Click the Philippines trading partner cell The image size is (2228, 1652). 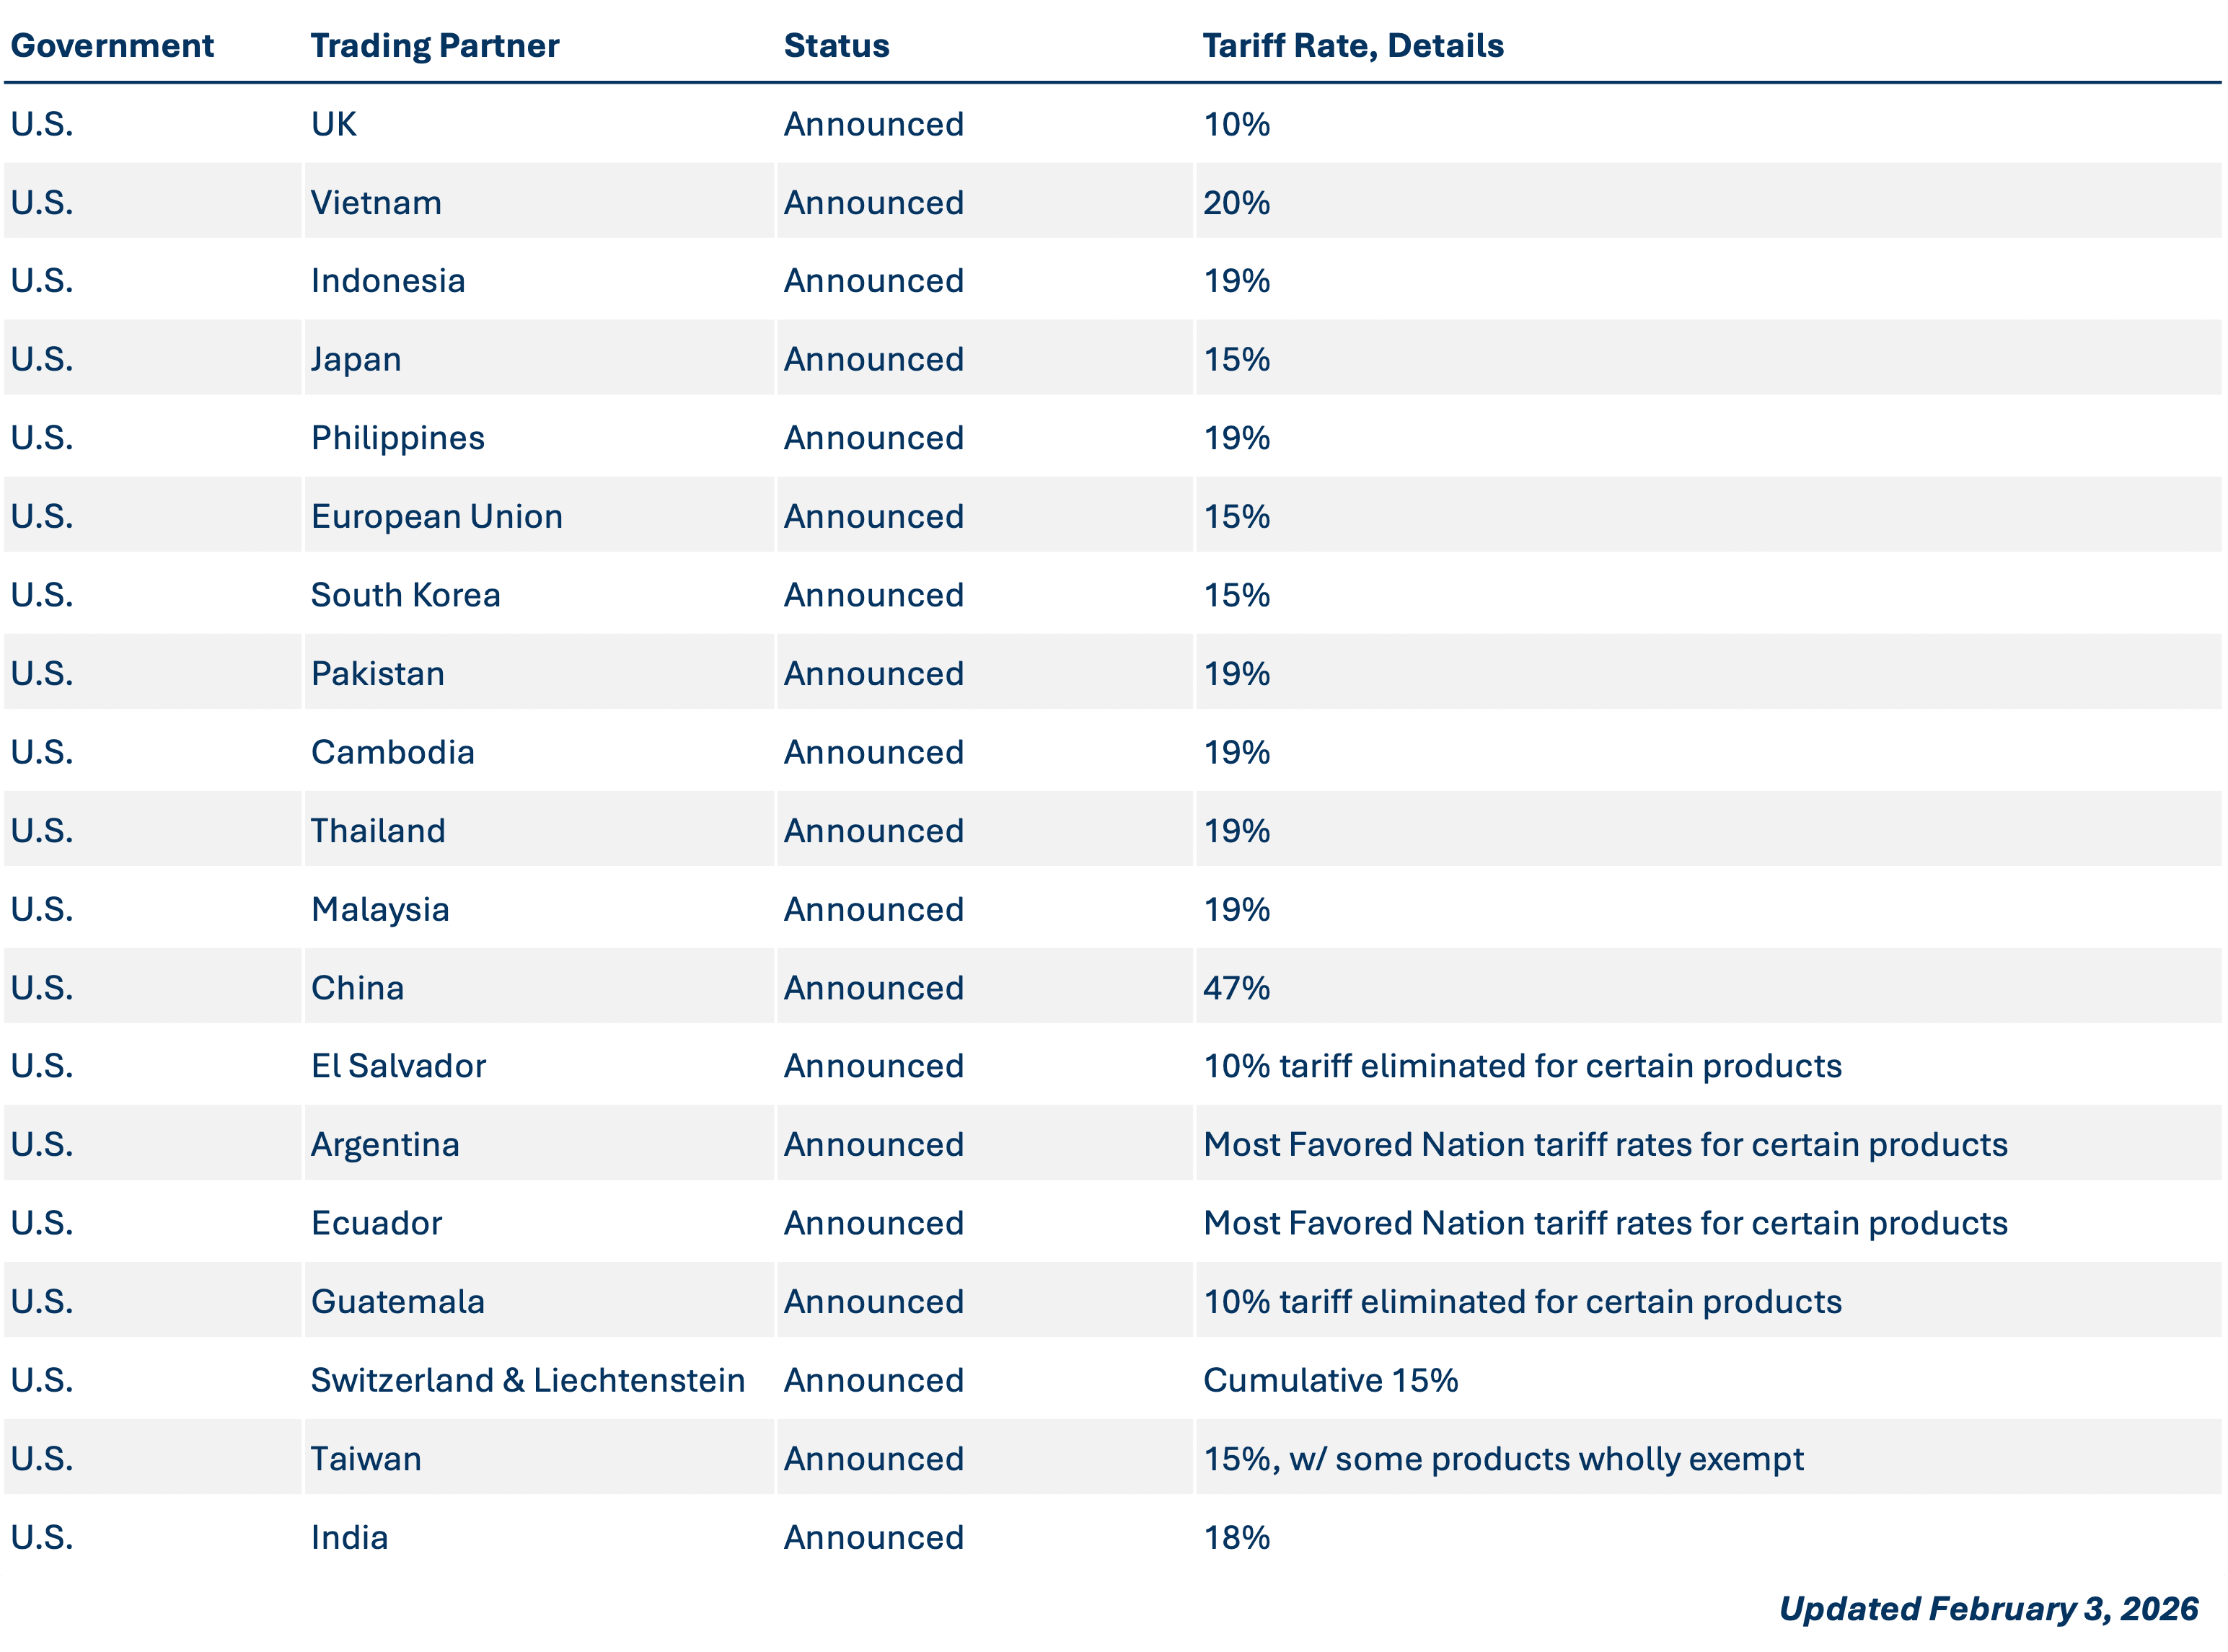(x=397, y=438)
